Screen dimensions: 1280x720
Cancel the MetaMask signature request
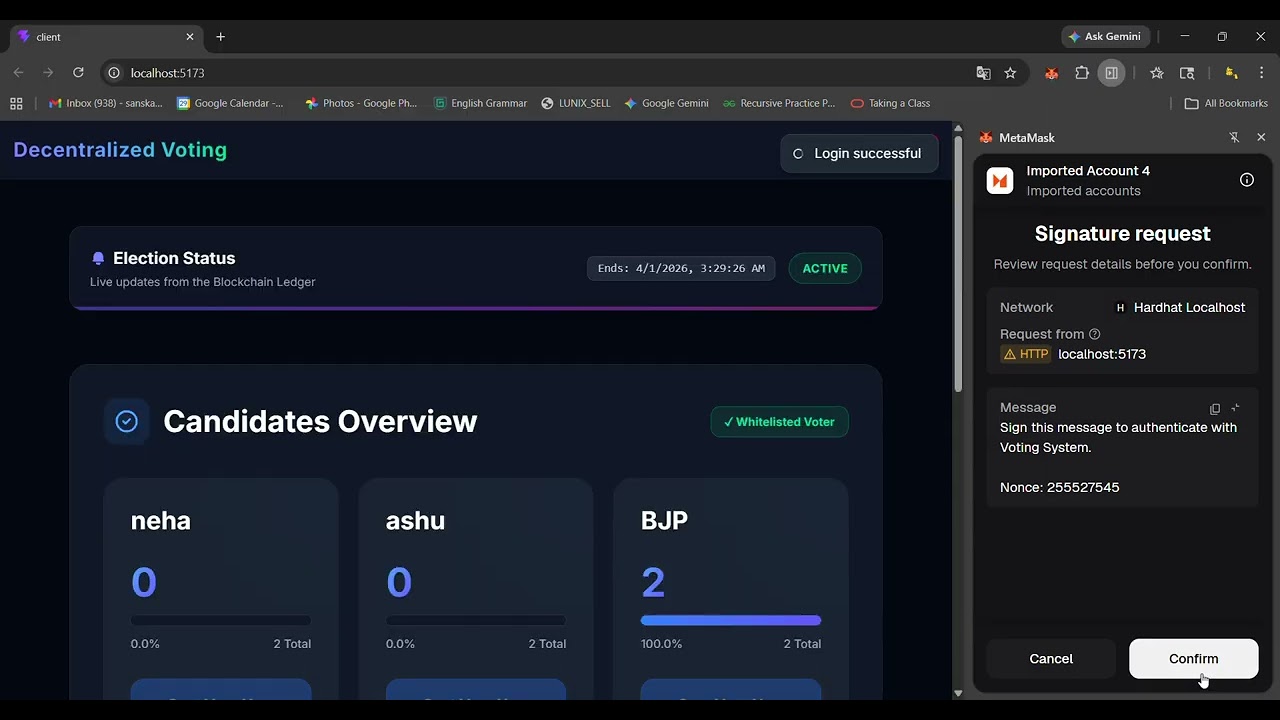pyautogui.click(x=1051, y=659)
